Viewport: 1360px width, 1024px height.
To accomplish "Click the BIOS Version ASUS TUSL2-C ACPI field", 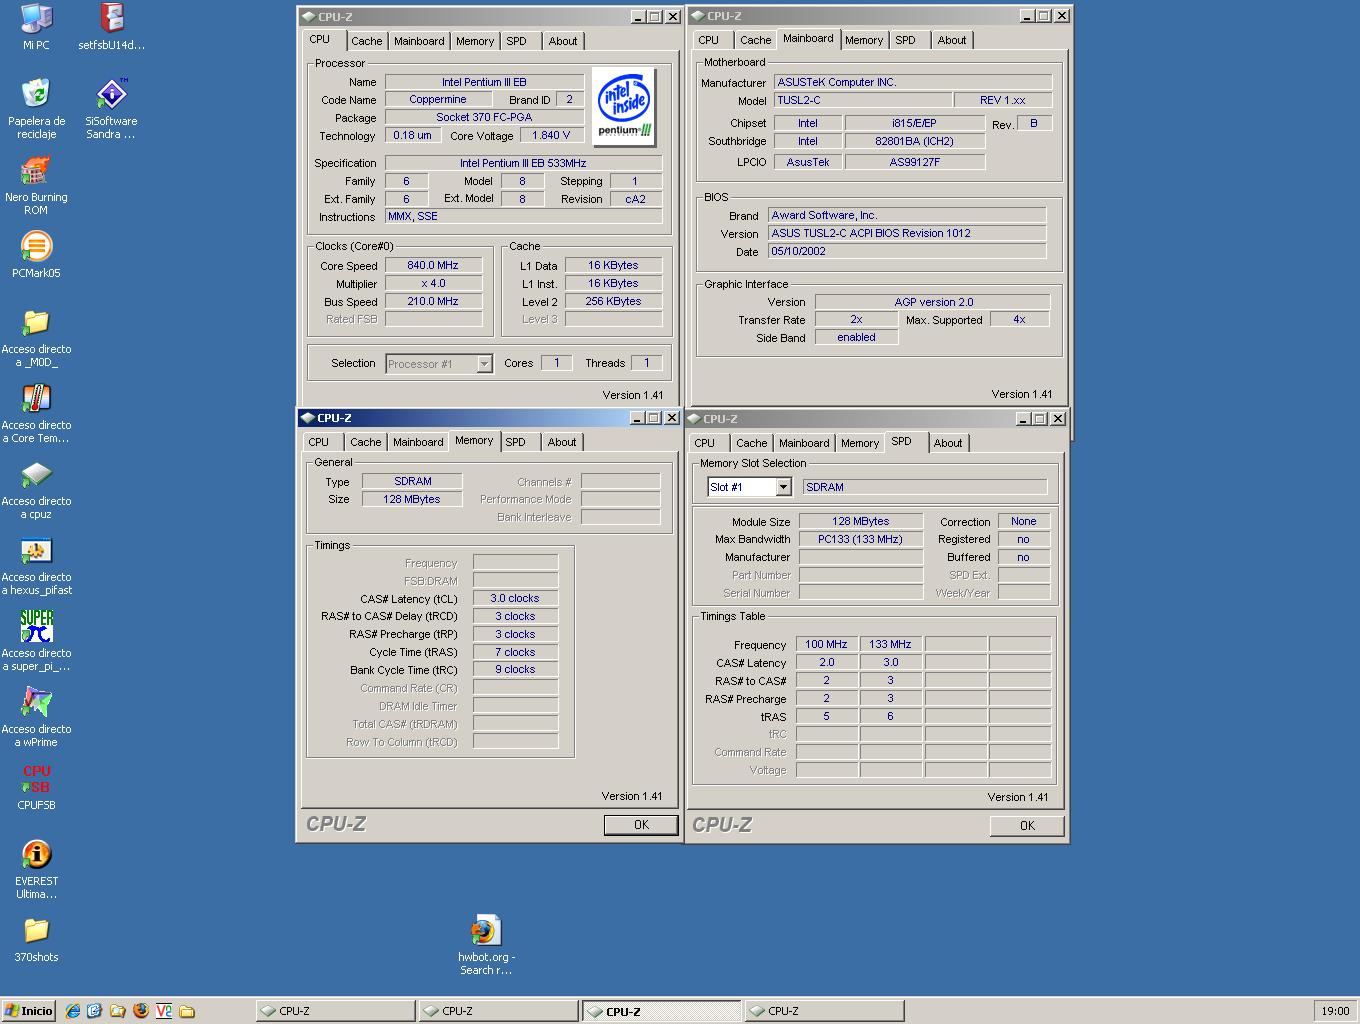I will tap(906, 233).
